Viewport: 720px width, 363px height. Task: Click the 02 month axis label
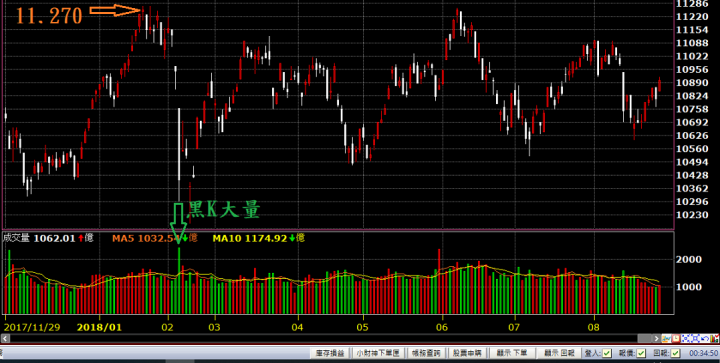(168, 327)
